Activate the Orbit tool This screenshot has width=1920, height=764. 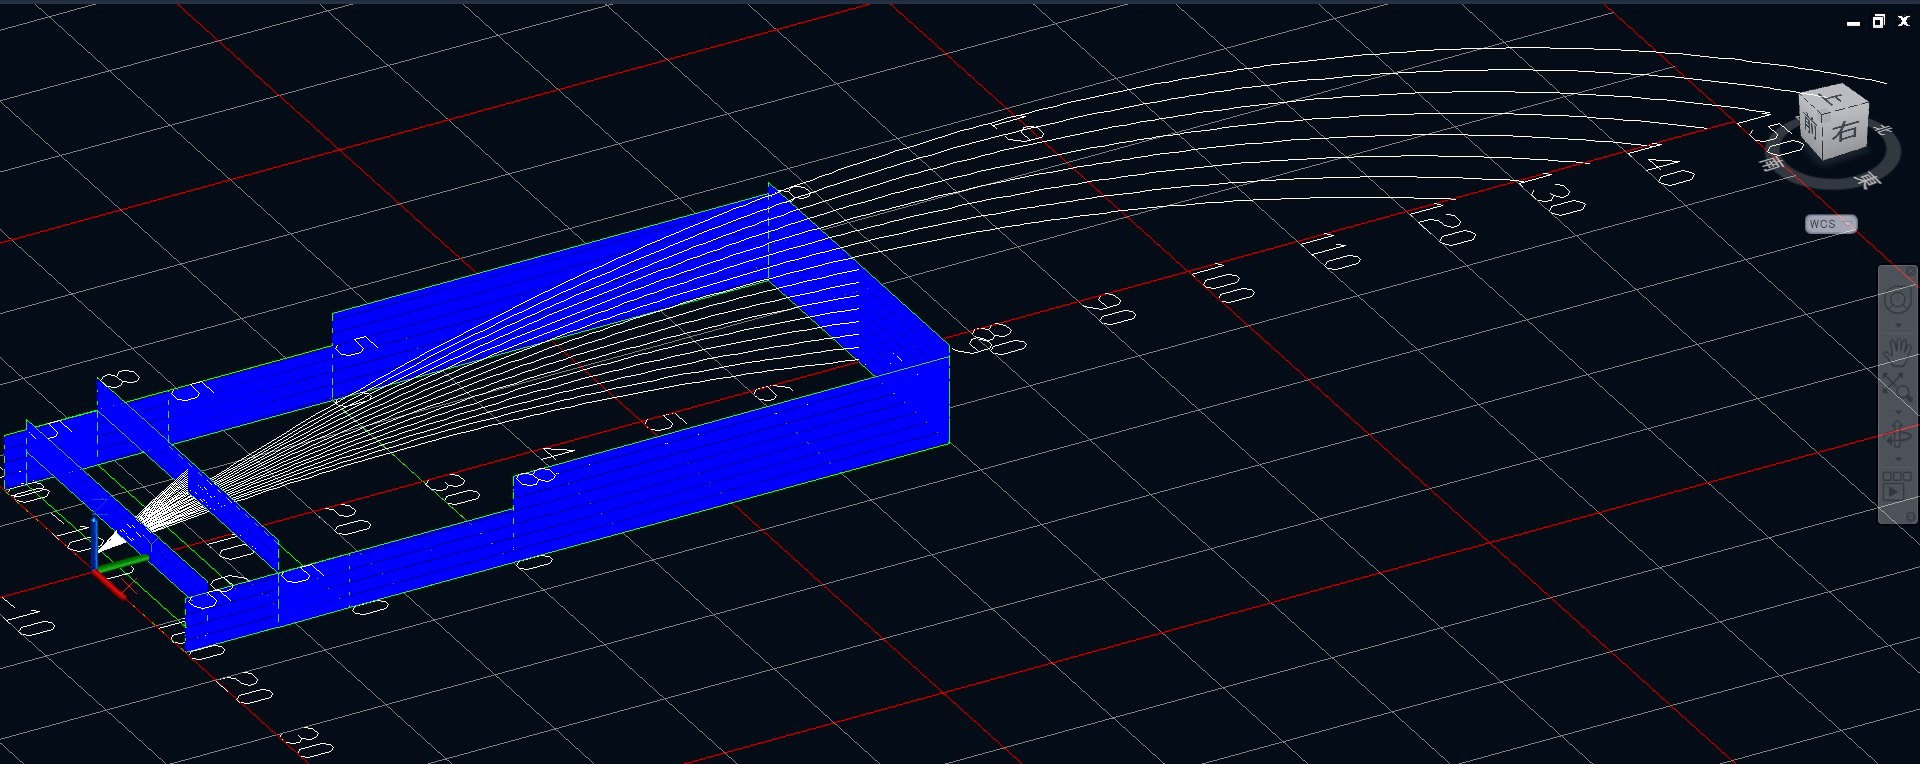click(1897, 436)
